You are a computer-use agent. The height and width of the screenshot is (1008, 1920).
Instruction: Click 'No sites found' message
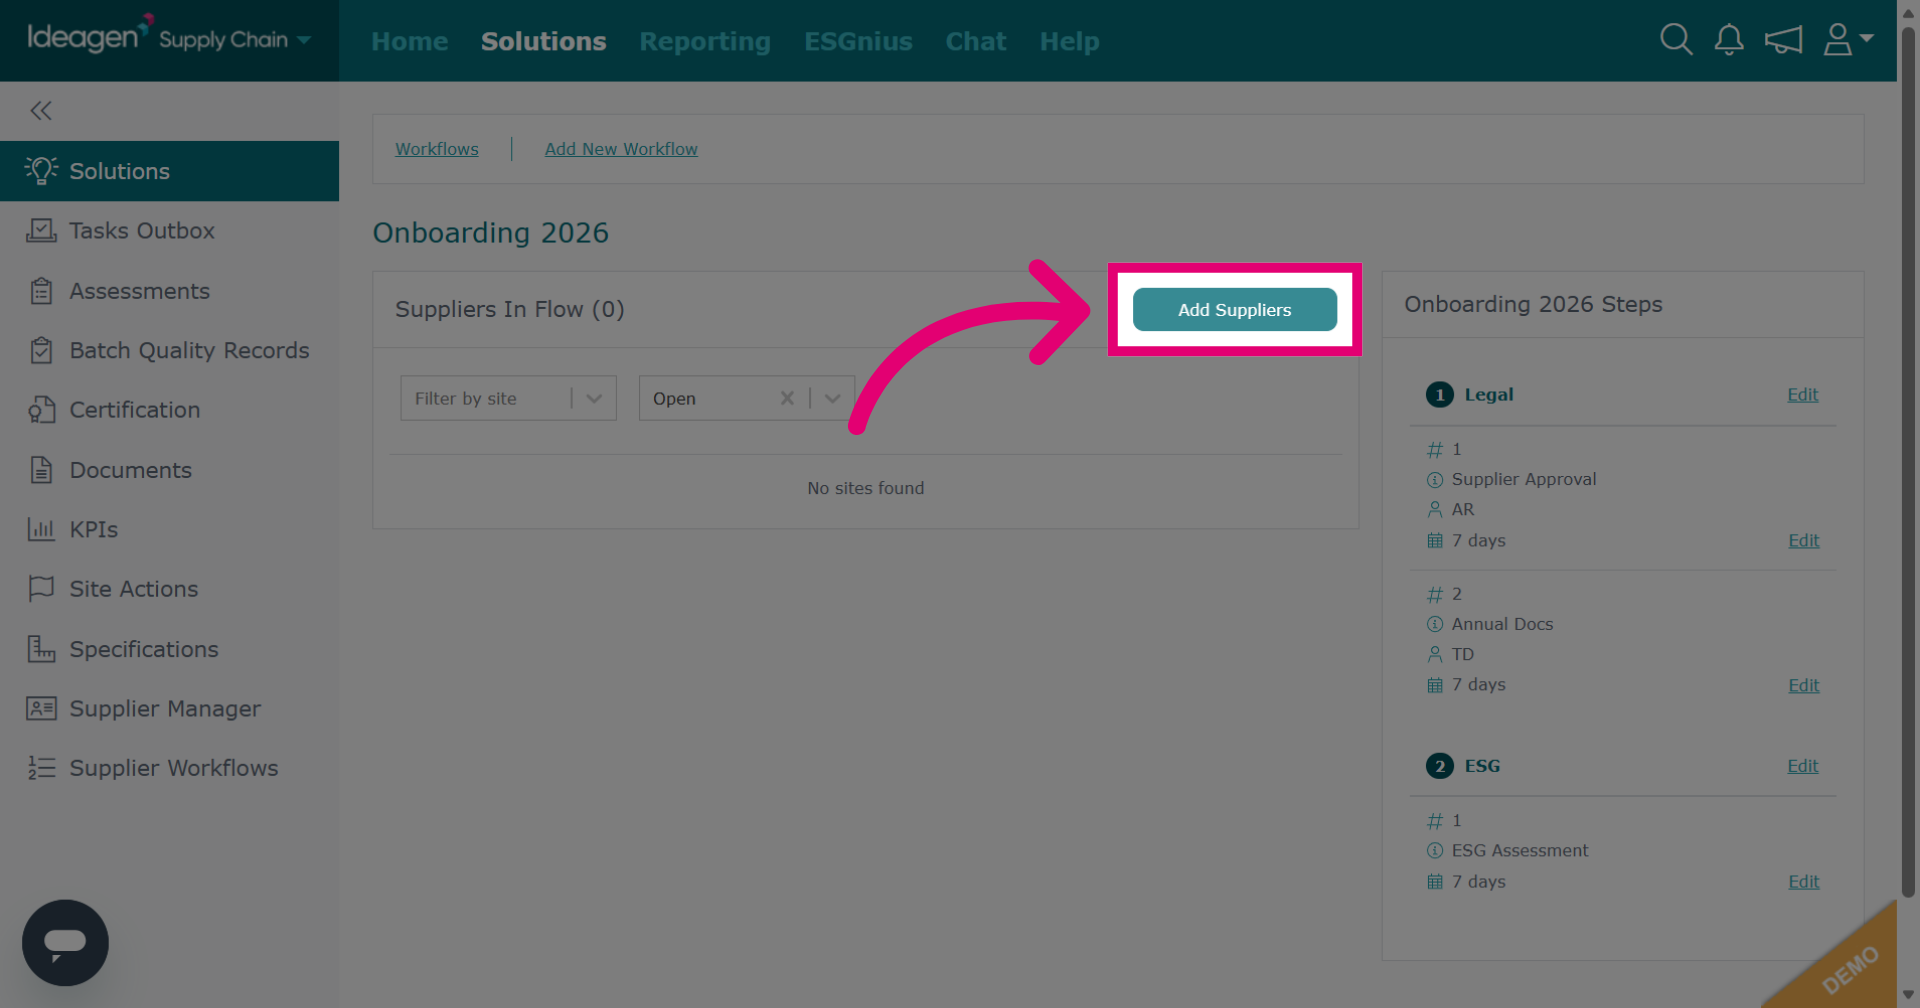pos(866,488)
